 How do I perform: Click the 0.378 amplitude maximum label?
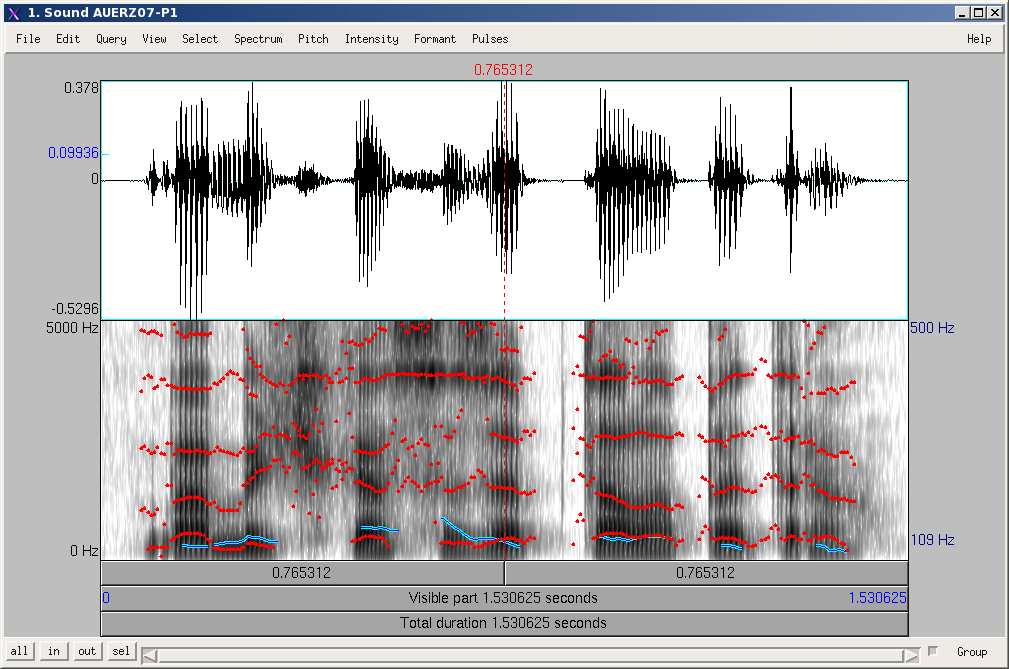81,87
